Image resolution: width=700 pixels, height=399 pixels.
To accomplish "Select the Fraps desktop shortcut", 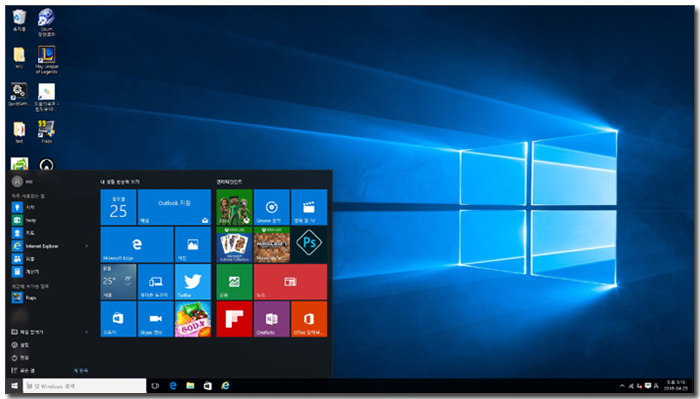I will point(46,132).
